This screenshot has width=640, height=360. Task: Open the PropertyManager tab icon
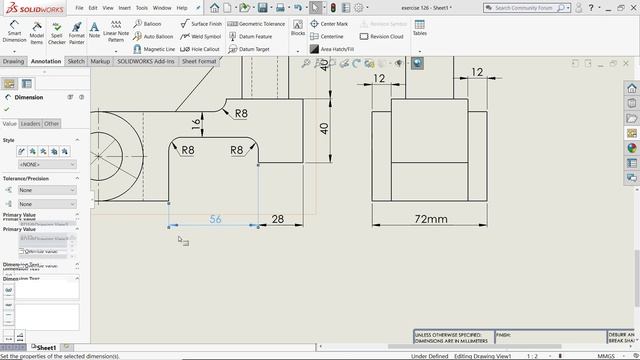[27, 84]
